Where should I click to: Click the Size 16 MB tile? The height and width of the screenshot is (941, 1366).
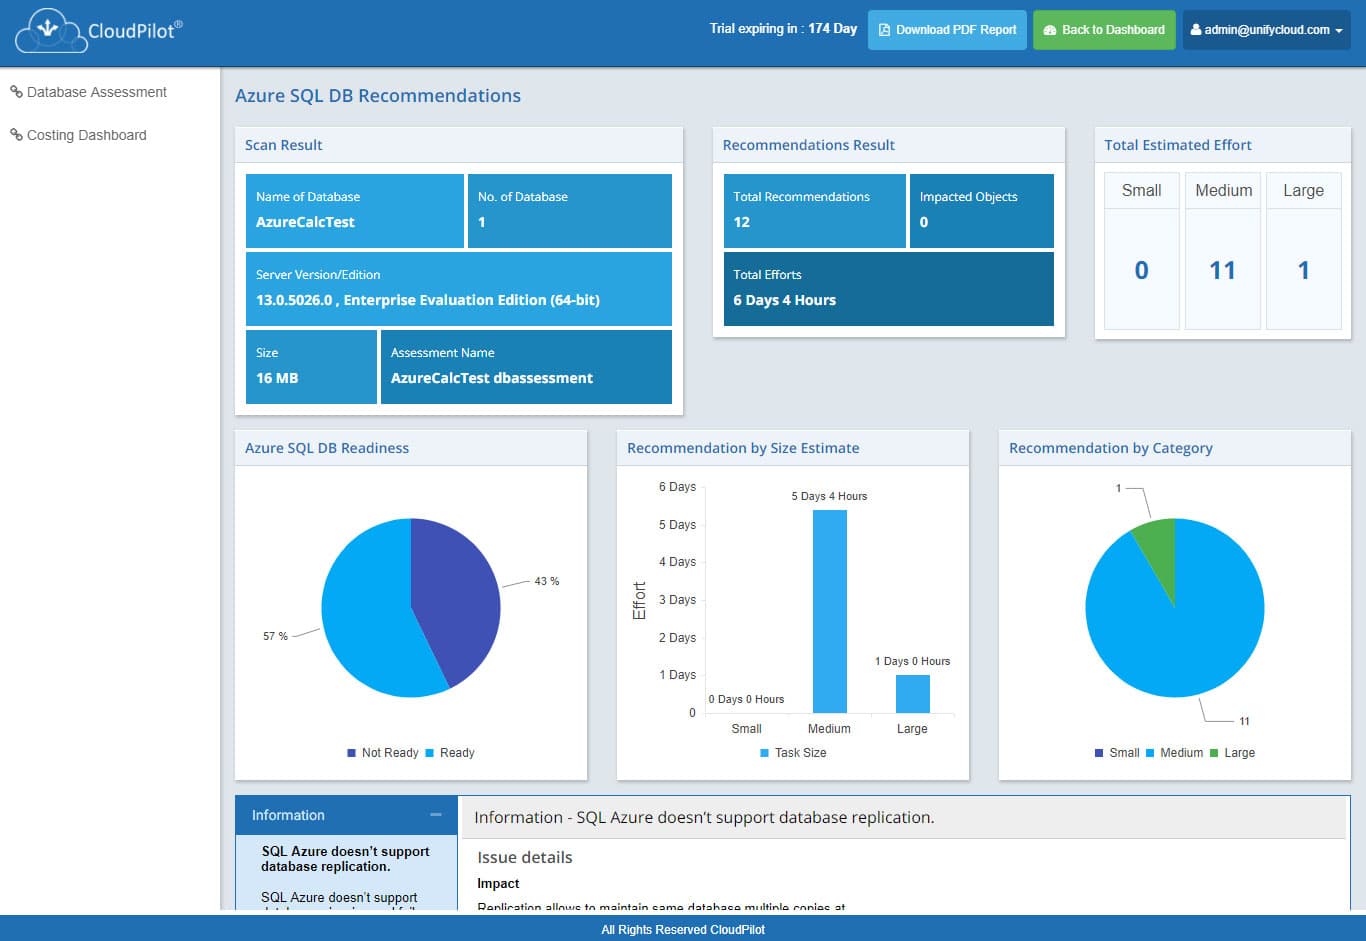311,367
